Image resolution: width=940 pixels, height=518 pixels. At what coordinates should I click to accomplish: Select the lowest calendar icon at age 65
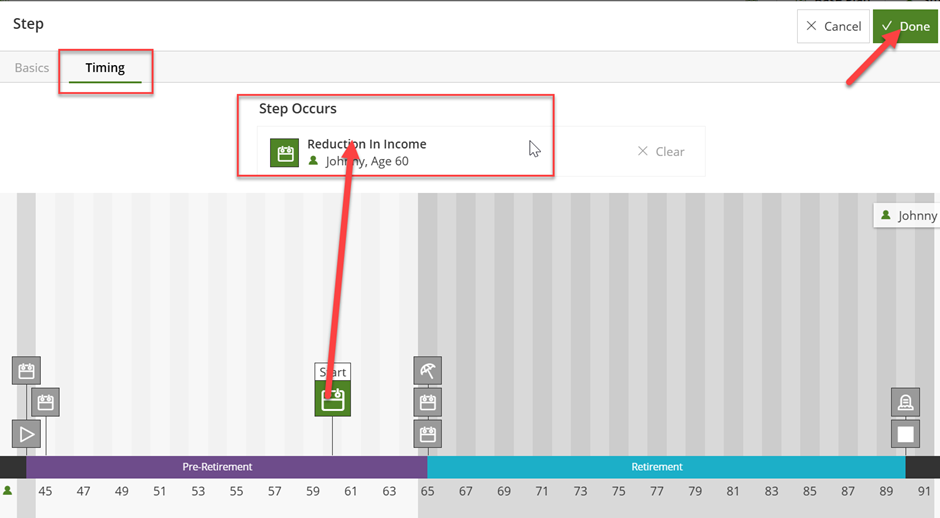(x=428, y=434)
